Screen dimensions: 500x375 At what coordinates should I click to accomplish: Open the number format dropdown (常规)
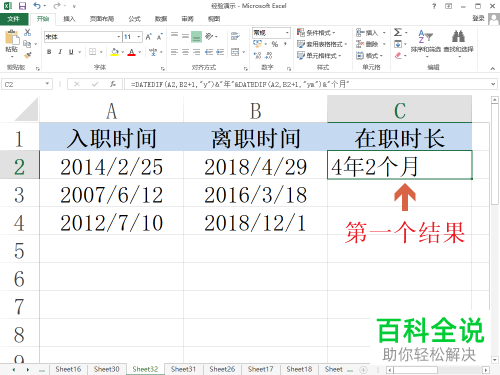point(287,33)
